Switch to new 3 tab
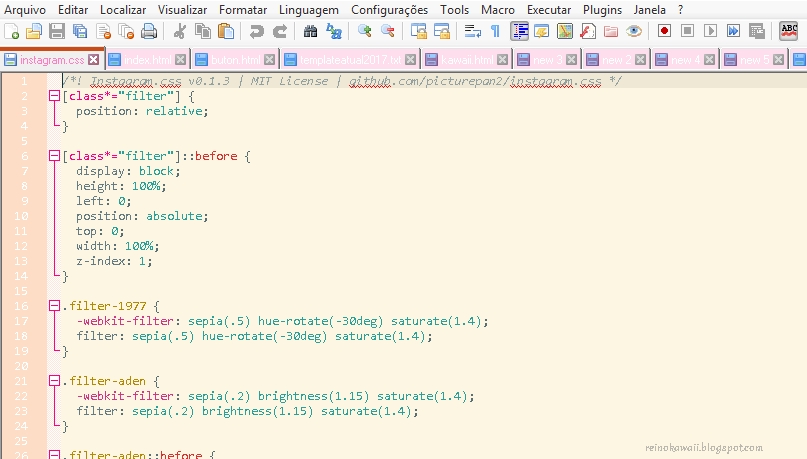This screenshot has height=459, width=807. tap(548, 60)
